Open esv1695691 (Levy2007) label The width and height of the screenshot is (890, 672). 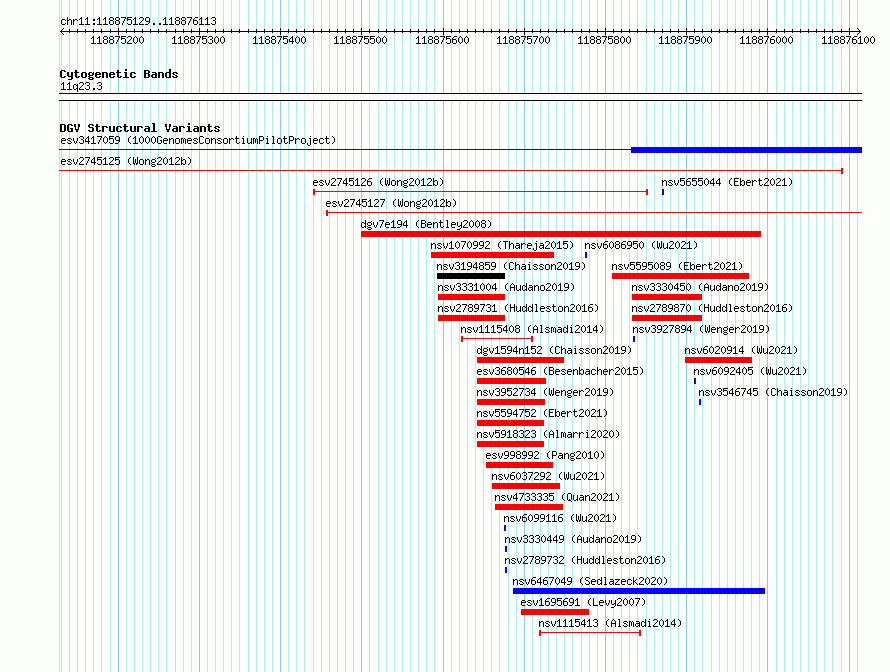[x=583, y=602]
